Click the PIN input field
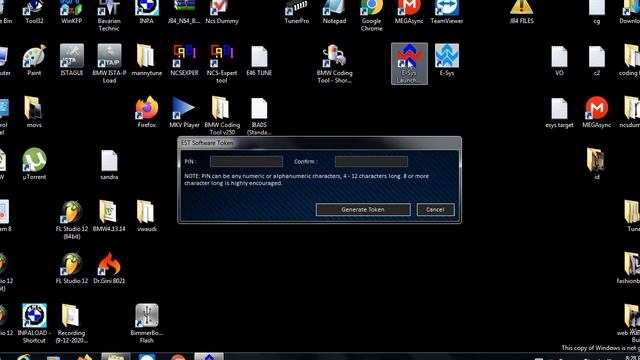This screenshot has height=360, width=640. point(246,162)
